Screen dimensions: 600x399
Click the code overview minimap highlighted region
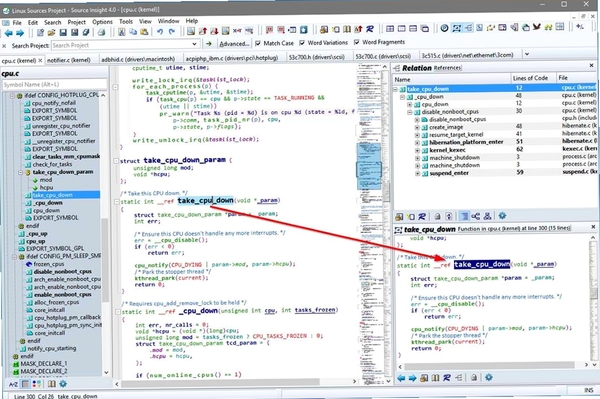369,166
